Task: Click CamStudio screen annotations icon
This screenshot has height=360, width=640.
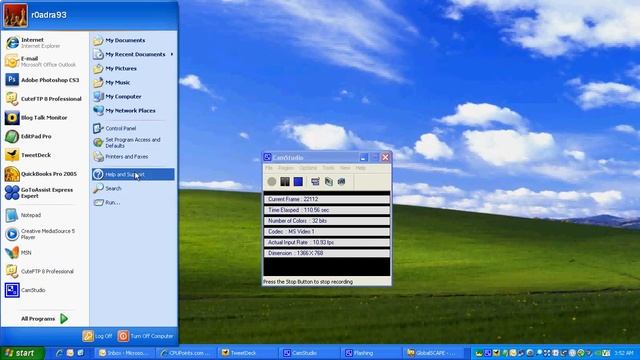Action: 342,182
